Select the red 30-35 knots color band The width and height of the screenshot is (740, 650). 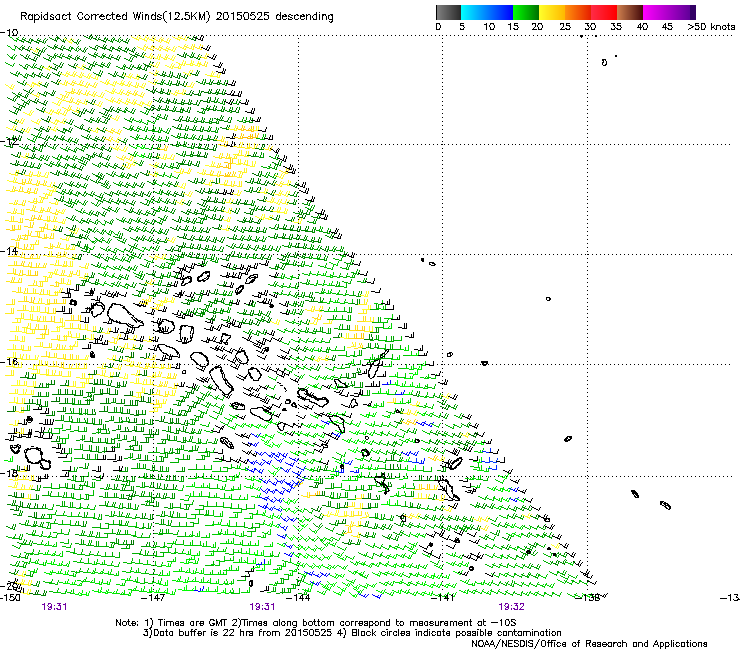pyautogui.click(x=604, y=12)
